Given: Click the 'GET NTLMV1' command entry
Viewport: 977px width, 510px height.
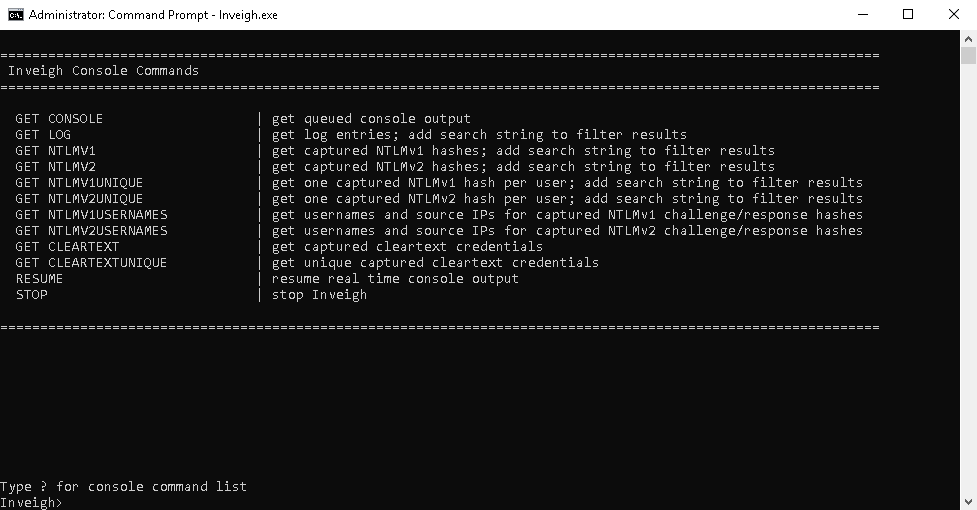Looking at the screenshot, I should click(x=55, y=151).
